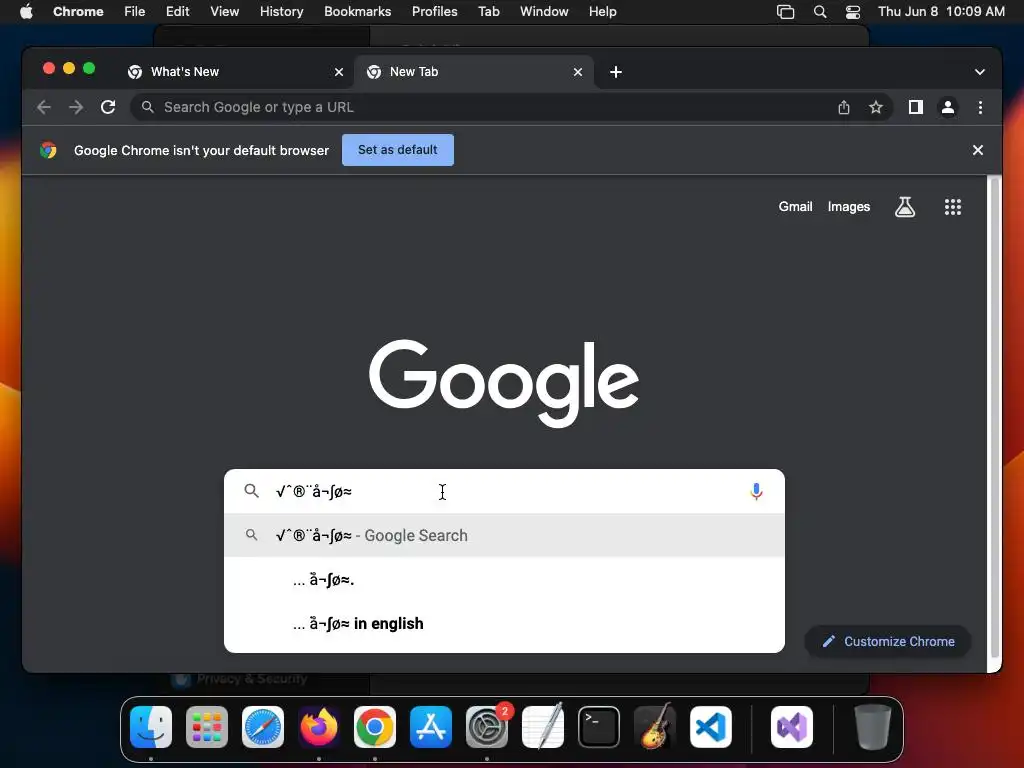
Task: Launch Firefox from the Dock
Action: click(x=319, y=727)
